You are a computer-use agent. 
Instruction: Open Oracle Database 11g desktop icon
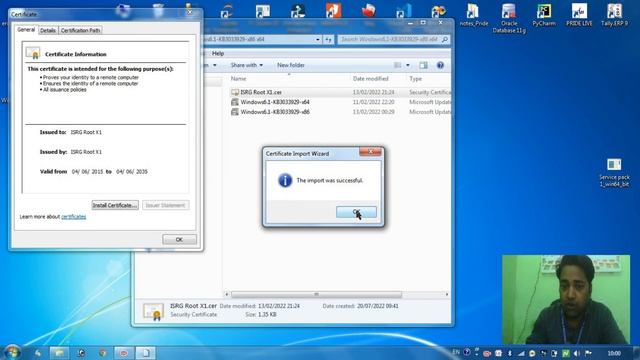click(x=509, y=18)
